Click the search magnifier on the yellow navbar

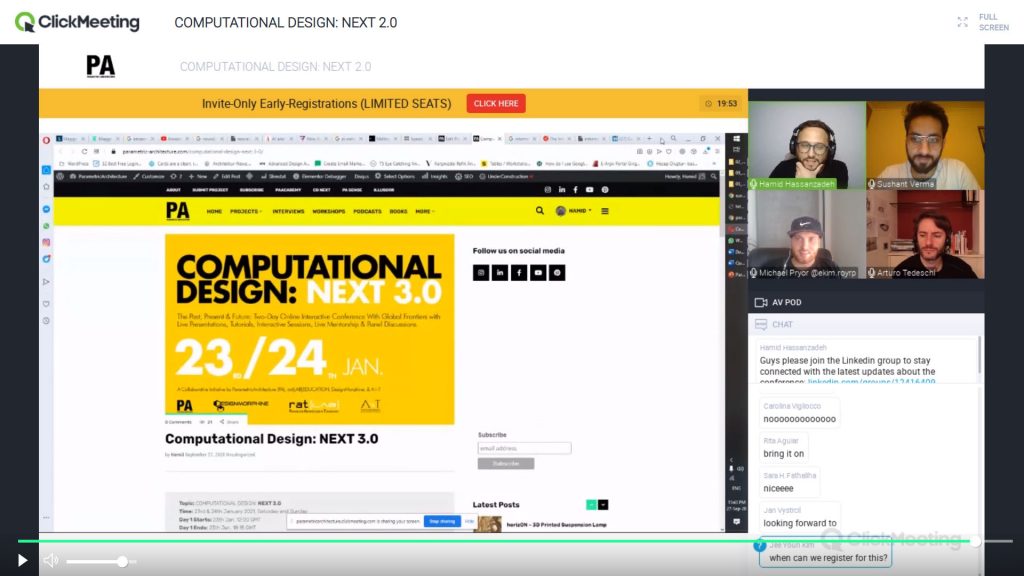(539, 211)
